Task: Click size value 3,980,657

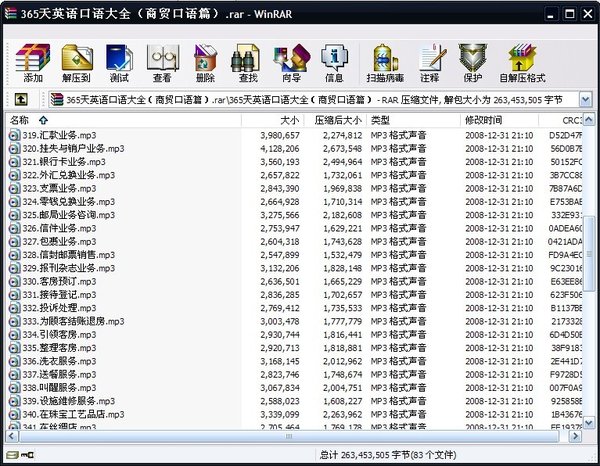Action: (280, 135)
